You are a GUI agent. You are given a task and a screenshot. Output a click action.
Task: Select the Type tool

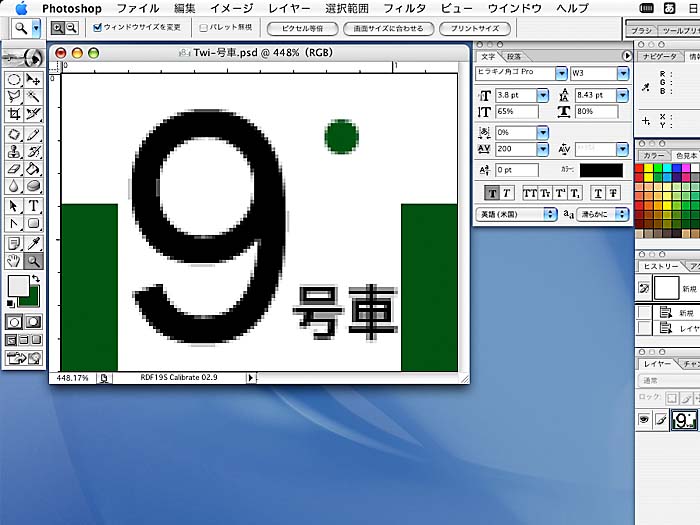(x=33, y=206)
